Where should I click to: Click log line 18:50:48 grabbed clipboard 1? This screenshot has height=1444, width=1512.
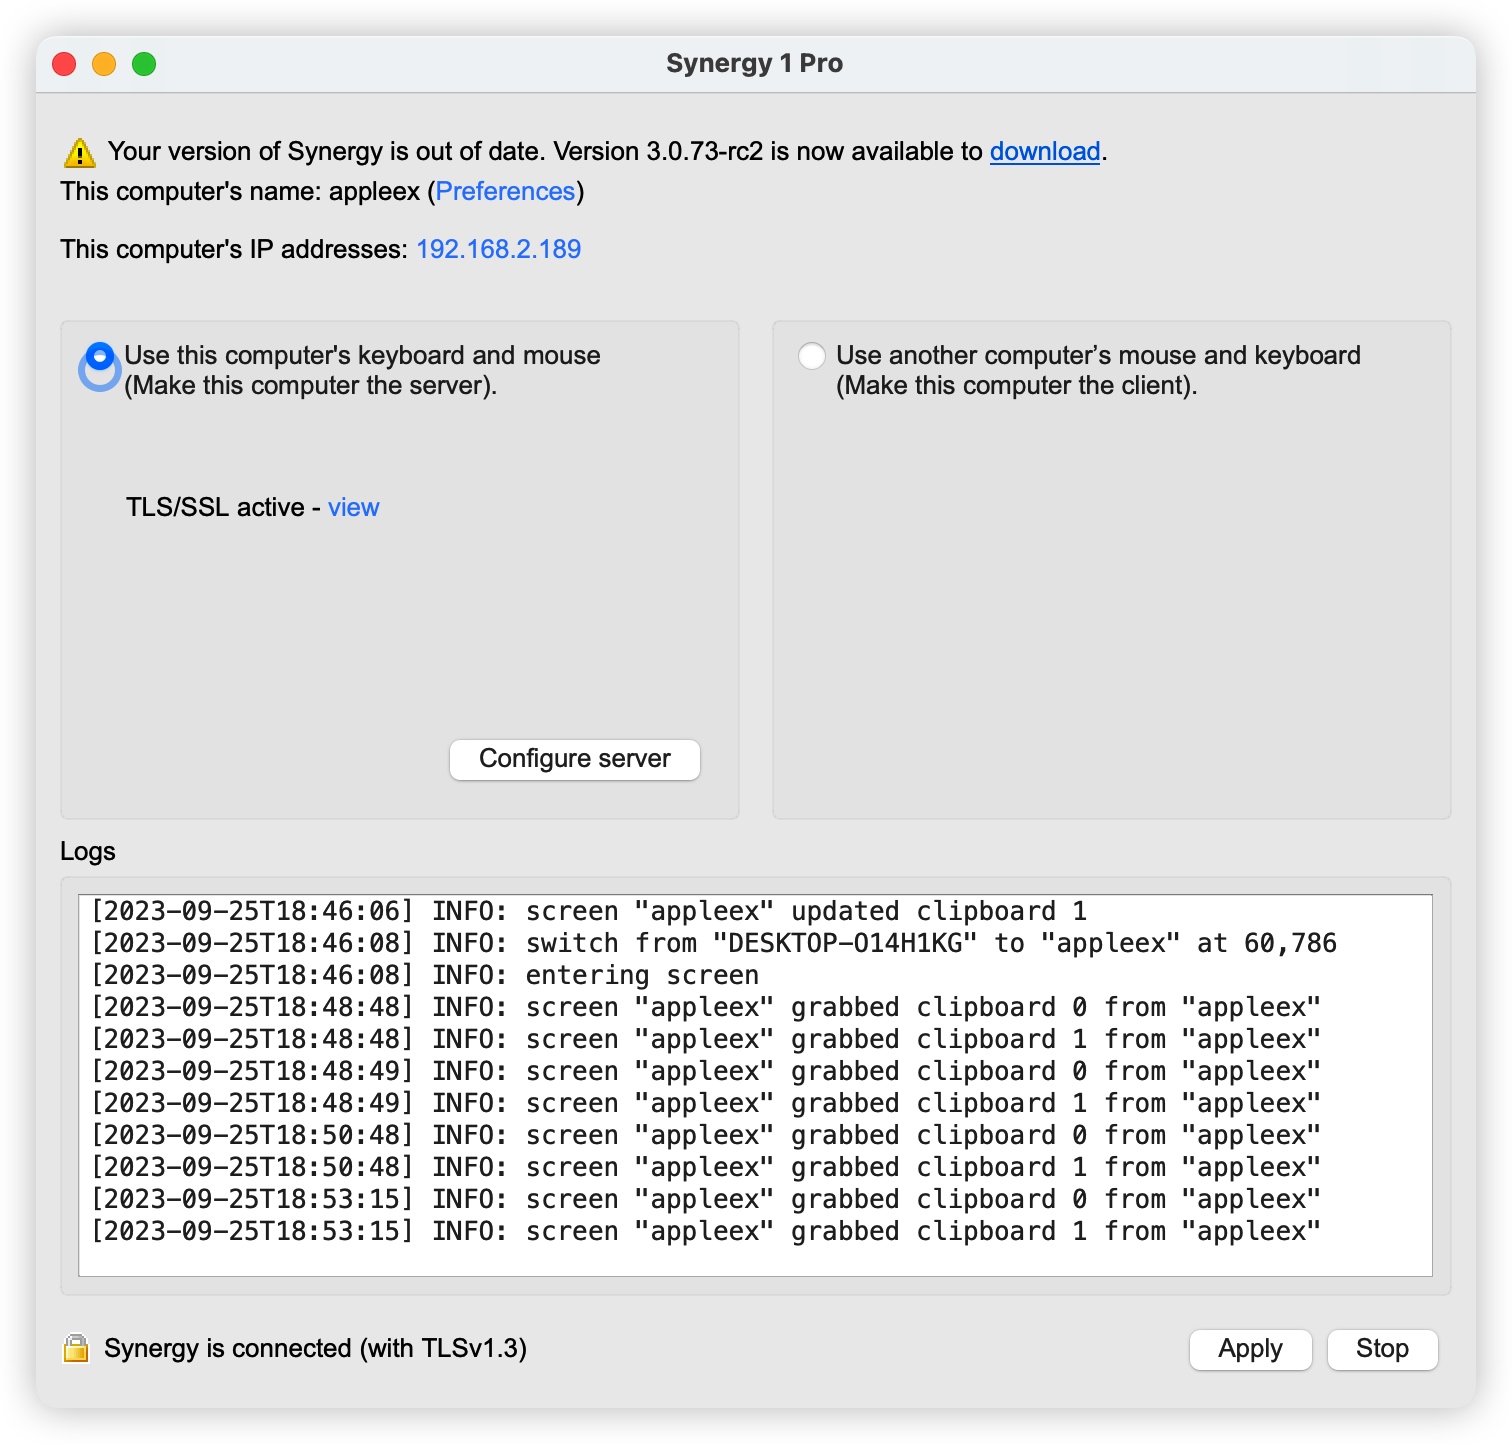click(x=706, y=1167)
